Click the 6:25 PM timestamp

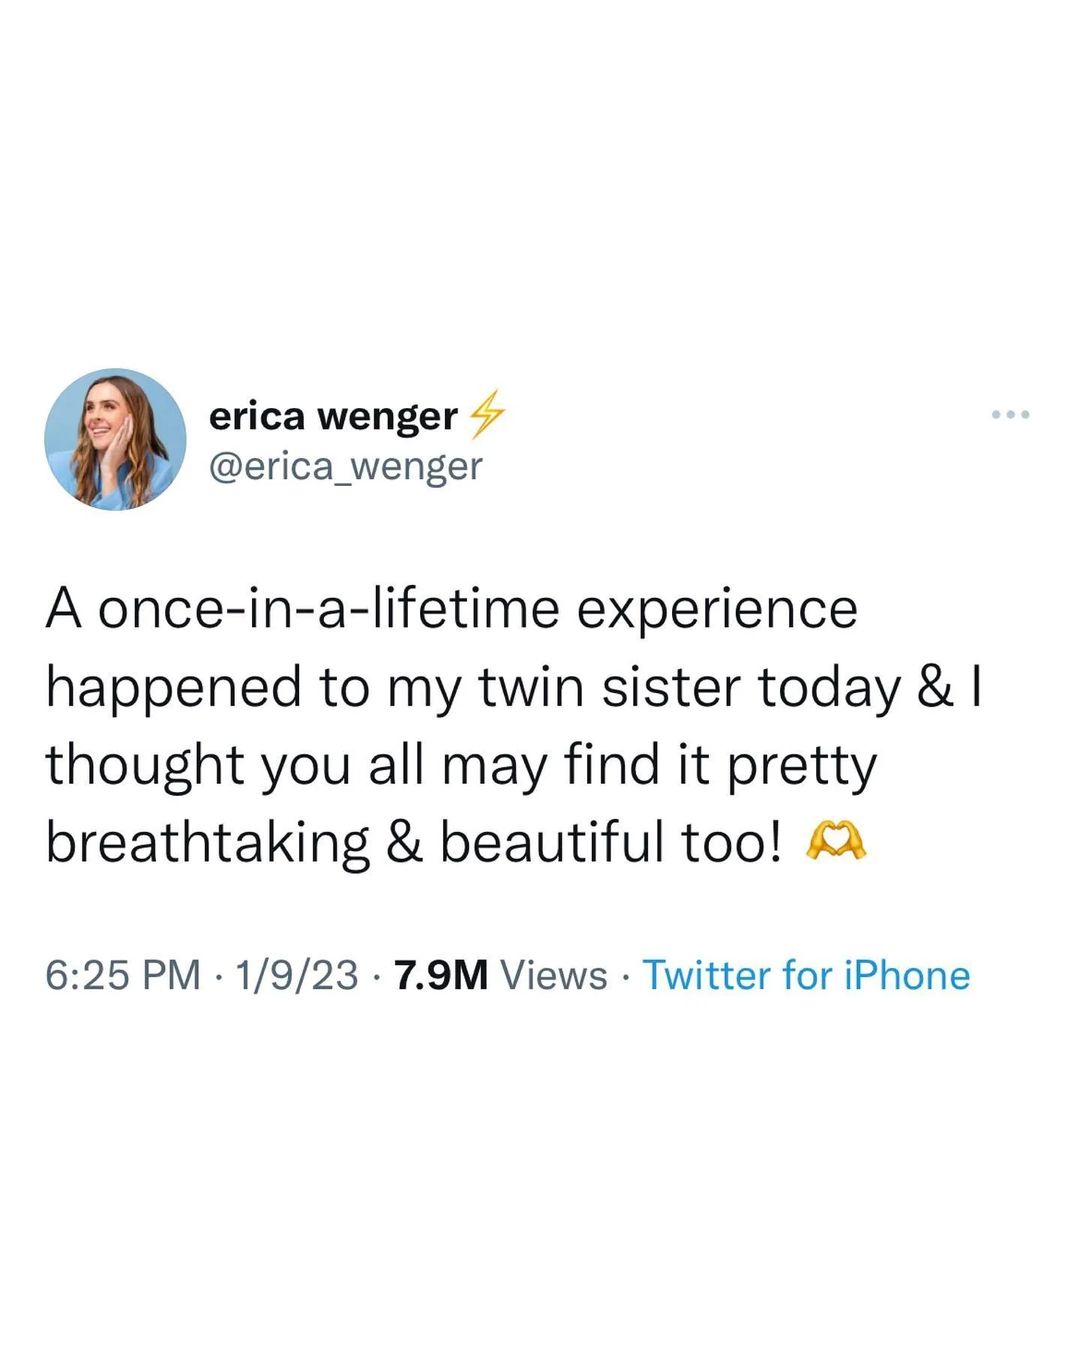122,975
